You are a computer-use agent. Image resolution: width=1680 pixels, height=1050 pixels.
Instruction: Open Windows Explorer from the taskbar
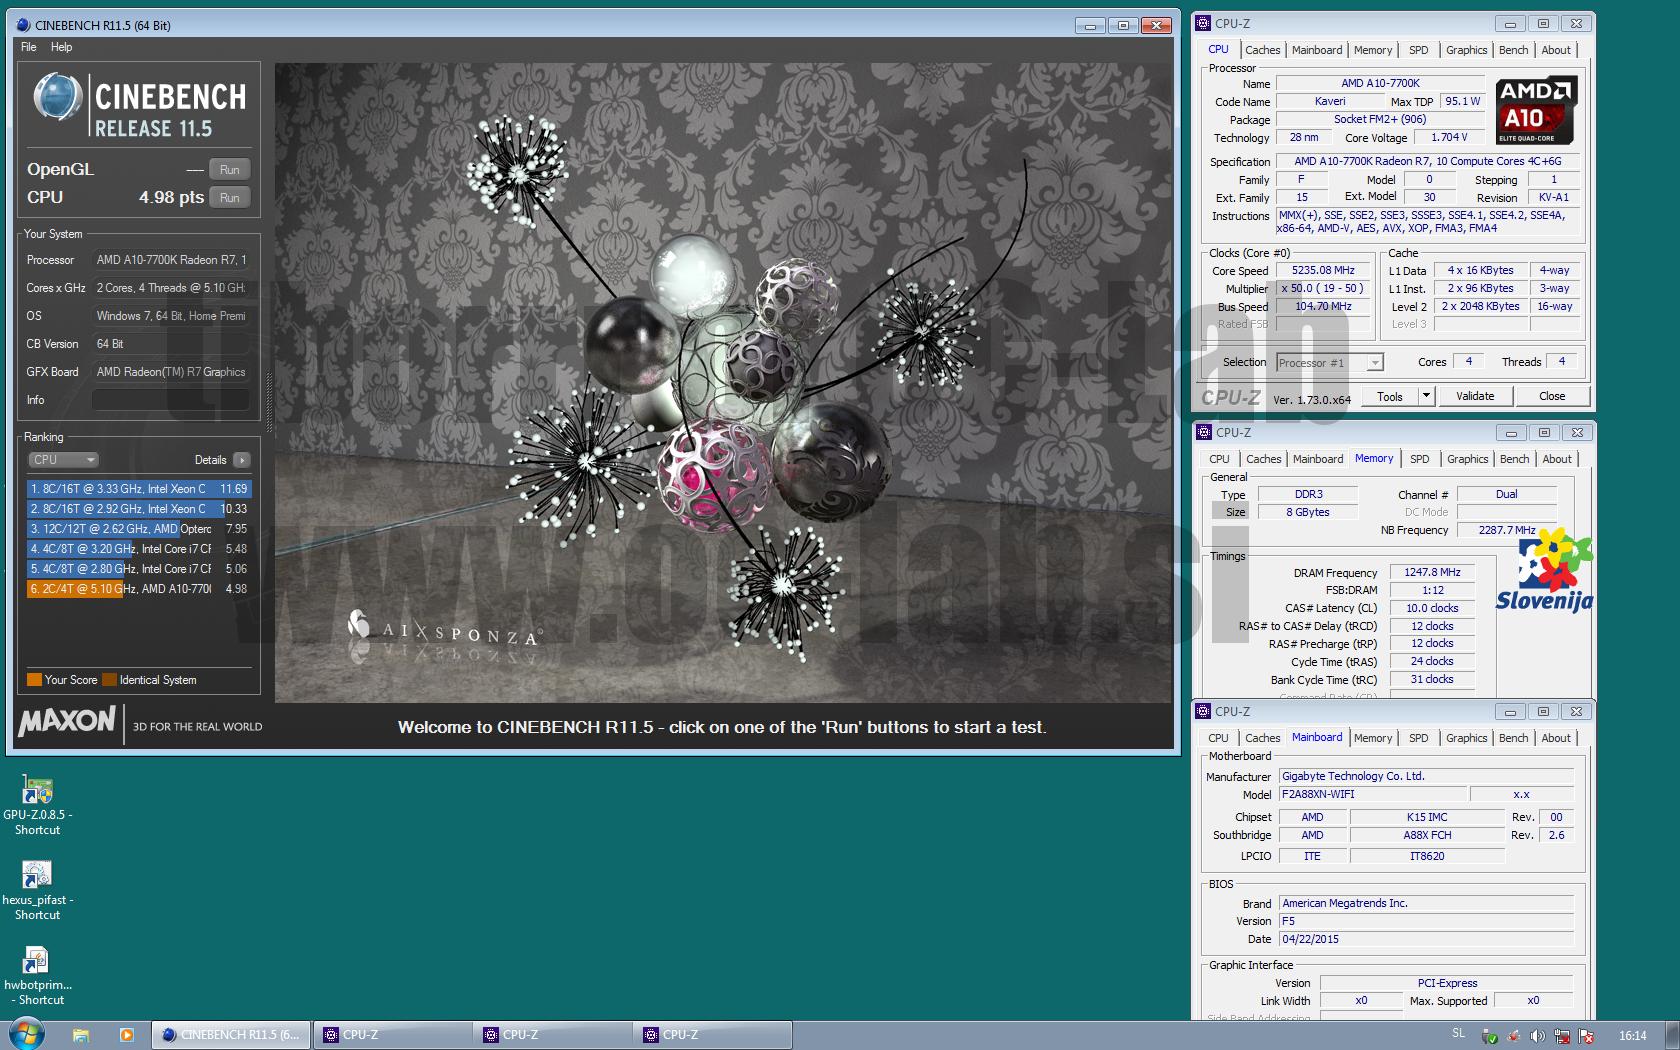[x=81, y=1035]
